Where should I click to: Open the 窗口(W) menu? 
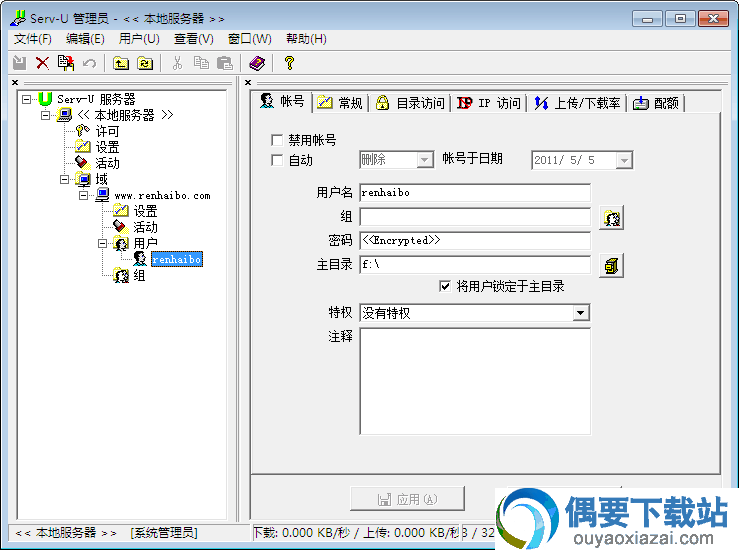[250, 39]
